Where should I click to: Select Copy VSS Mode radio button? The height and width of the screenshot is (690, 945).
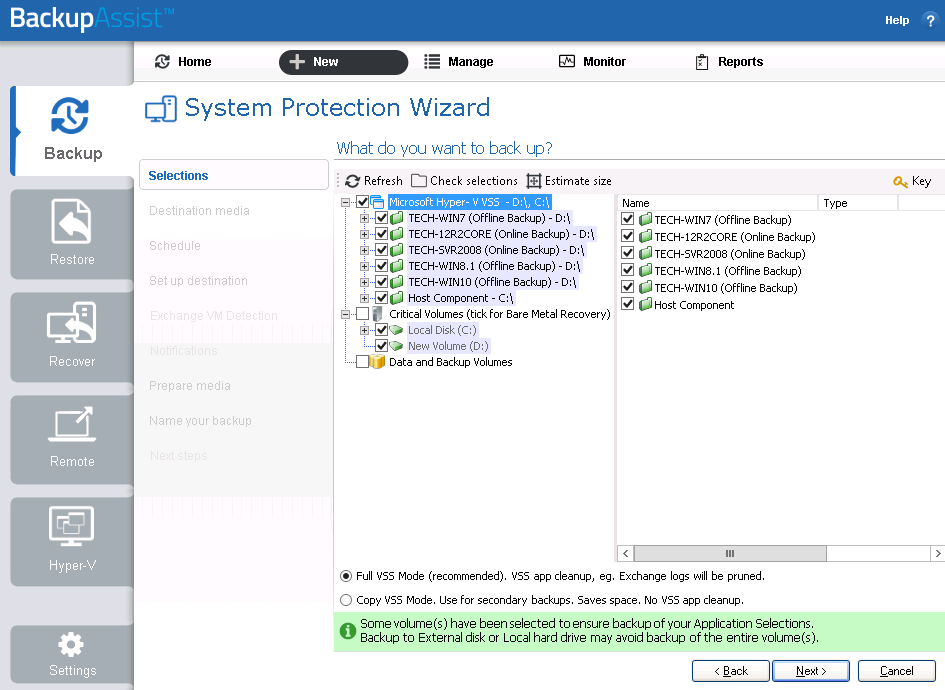(x=346, y=600)
